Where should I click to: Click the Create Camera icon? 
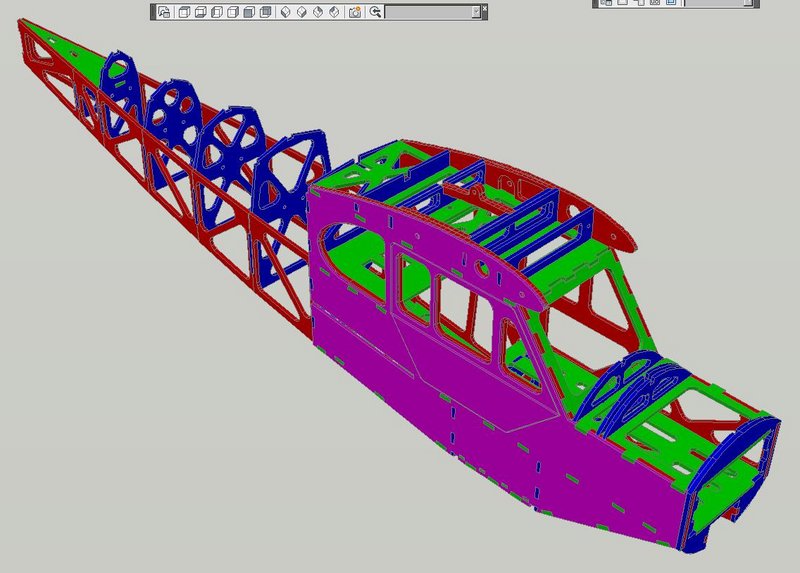point(355,12)
